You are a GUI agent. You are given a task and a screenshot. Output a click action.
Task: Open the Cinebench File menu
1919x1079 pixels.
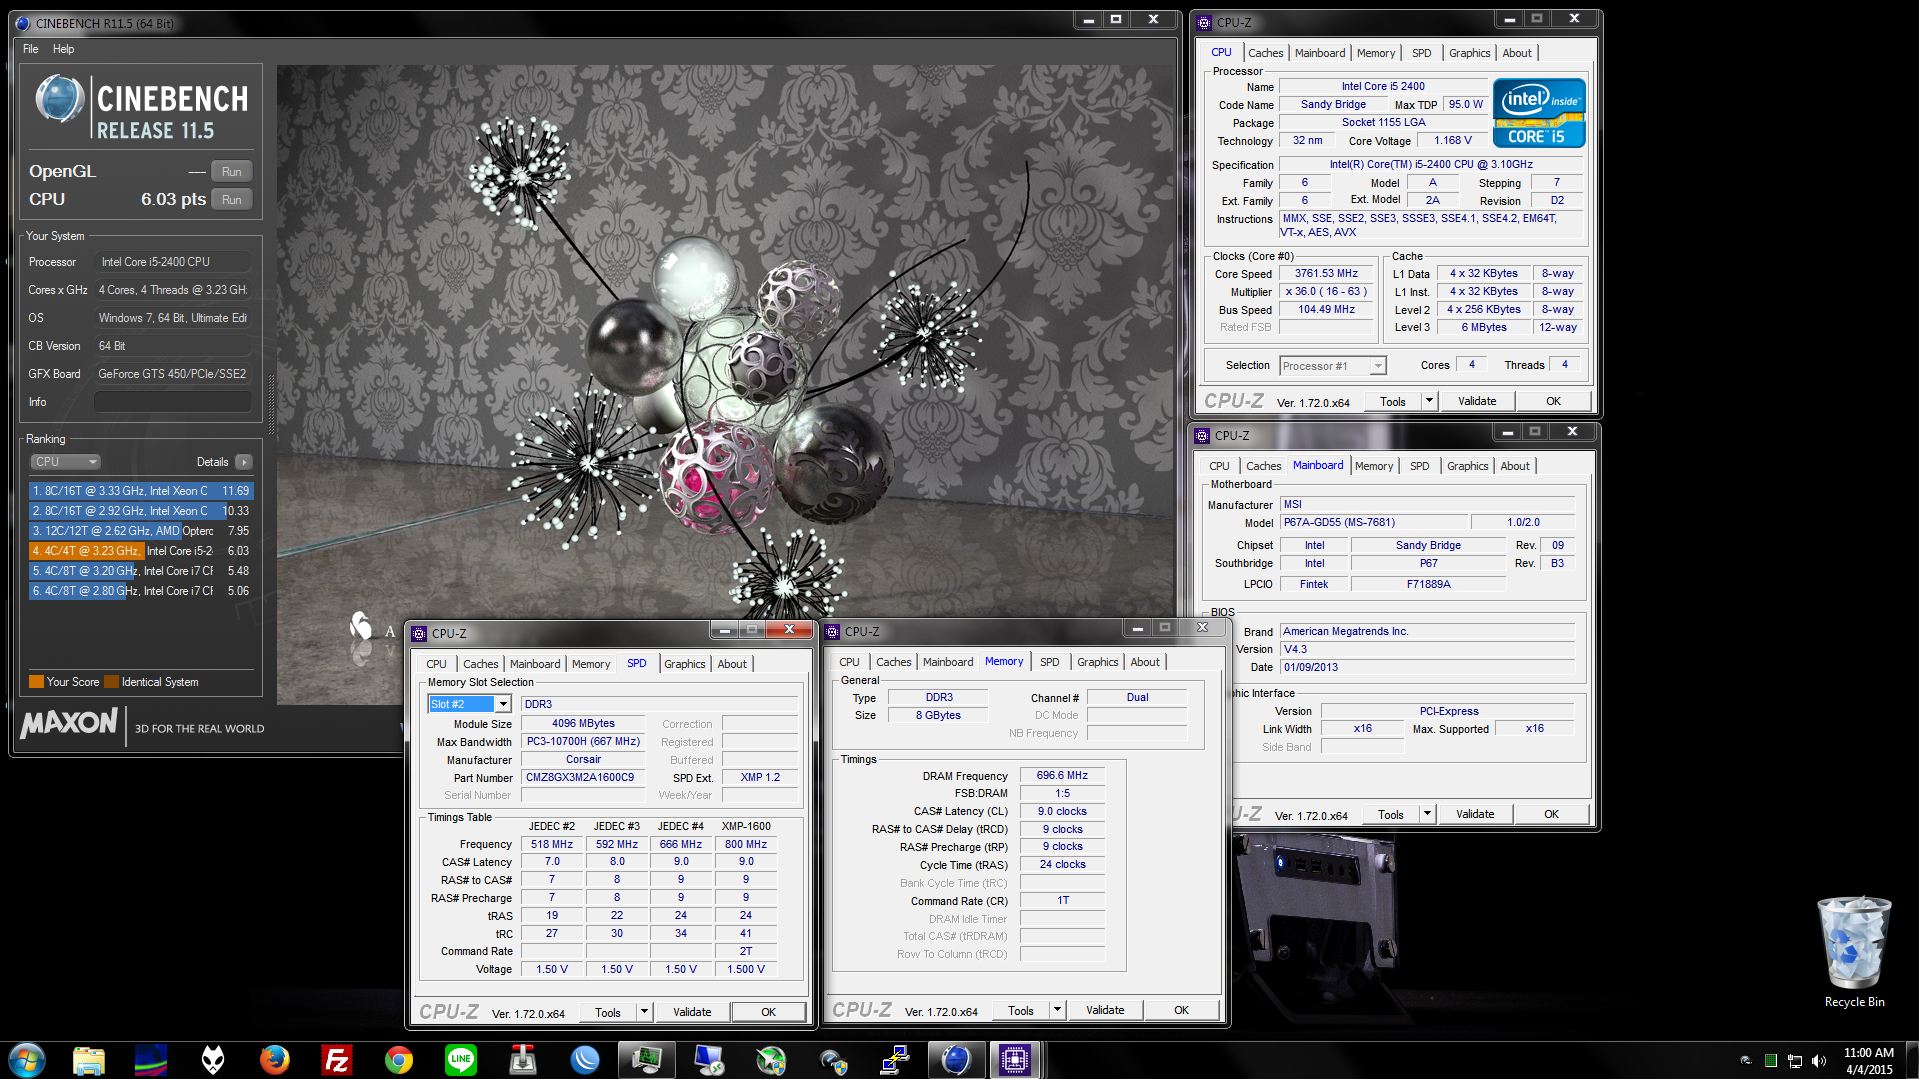(31, 49)
